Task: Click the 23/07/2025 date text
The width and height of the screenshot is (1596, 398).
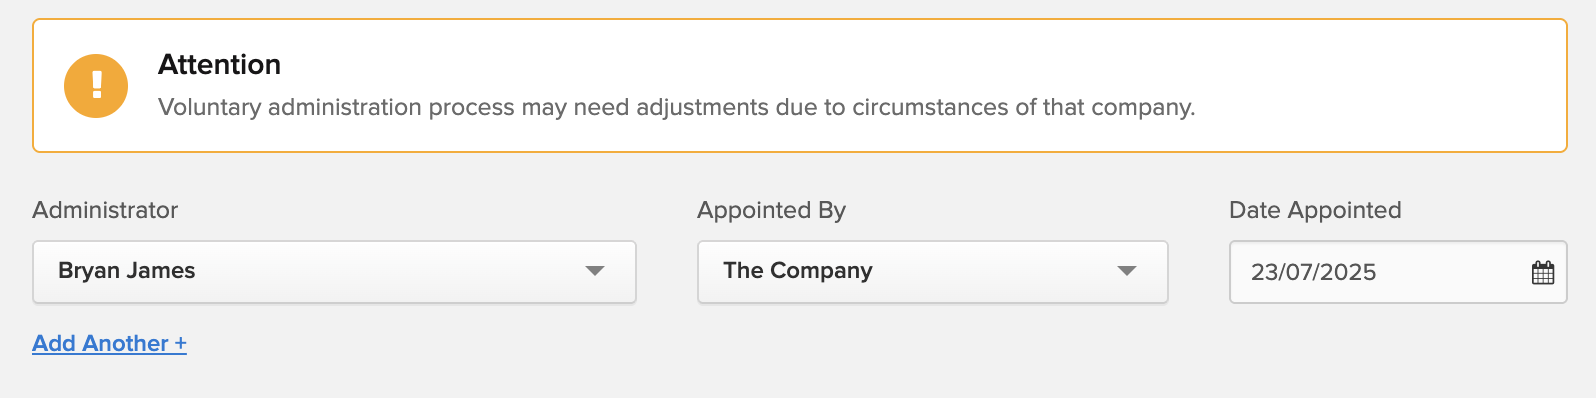Action: click(x=1314, y=272)
